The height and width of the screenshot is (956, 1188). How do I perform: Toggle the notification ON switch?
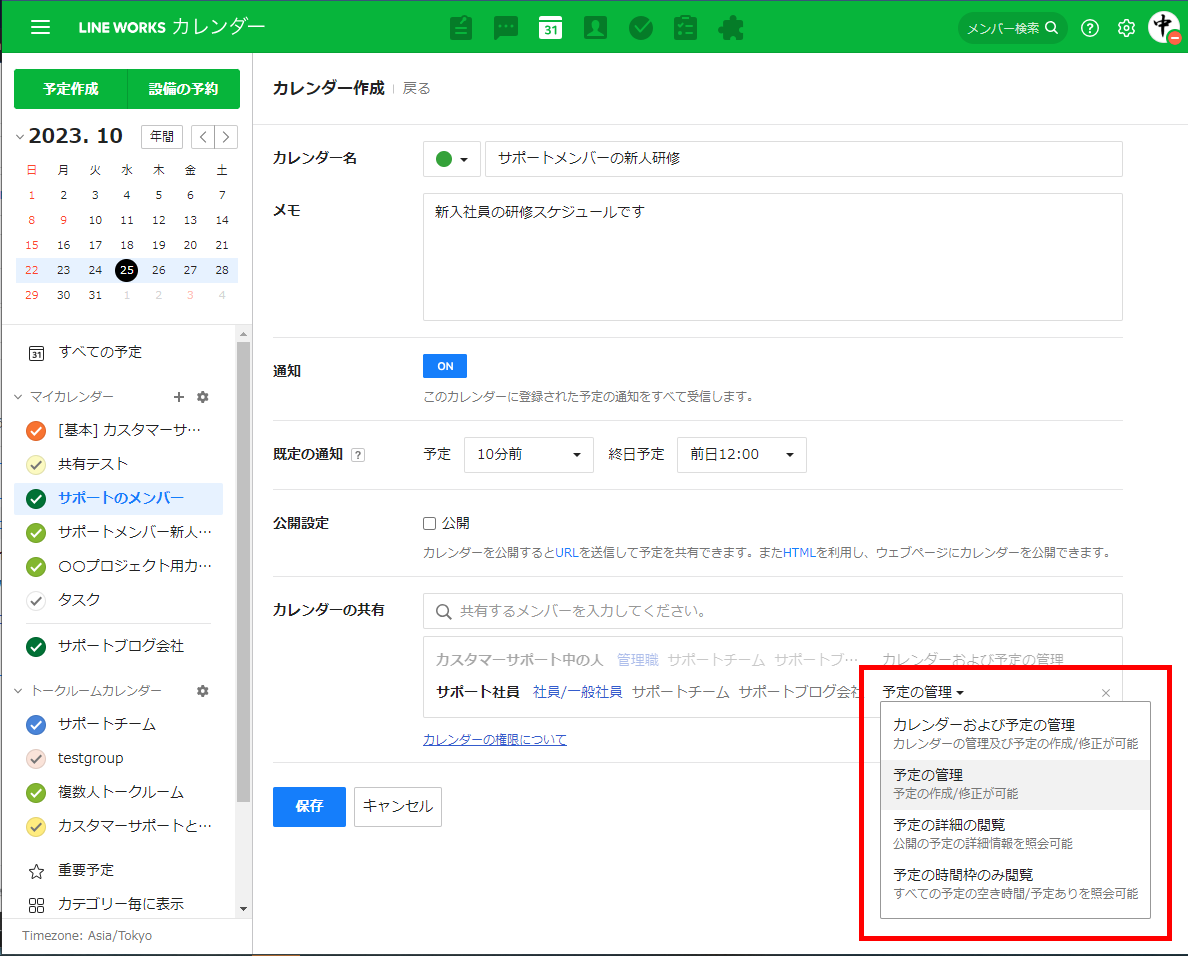coord(445,366)
